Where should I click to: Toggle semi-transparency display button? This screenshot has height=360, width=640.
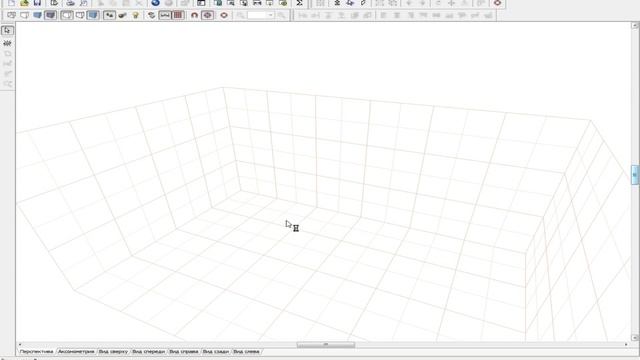(80, 15)
